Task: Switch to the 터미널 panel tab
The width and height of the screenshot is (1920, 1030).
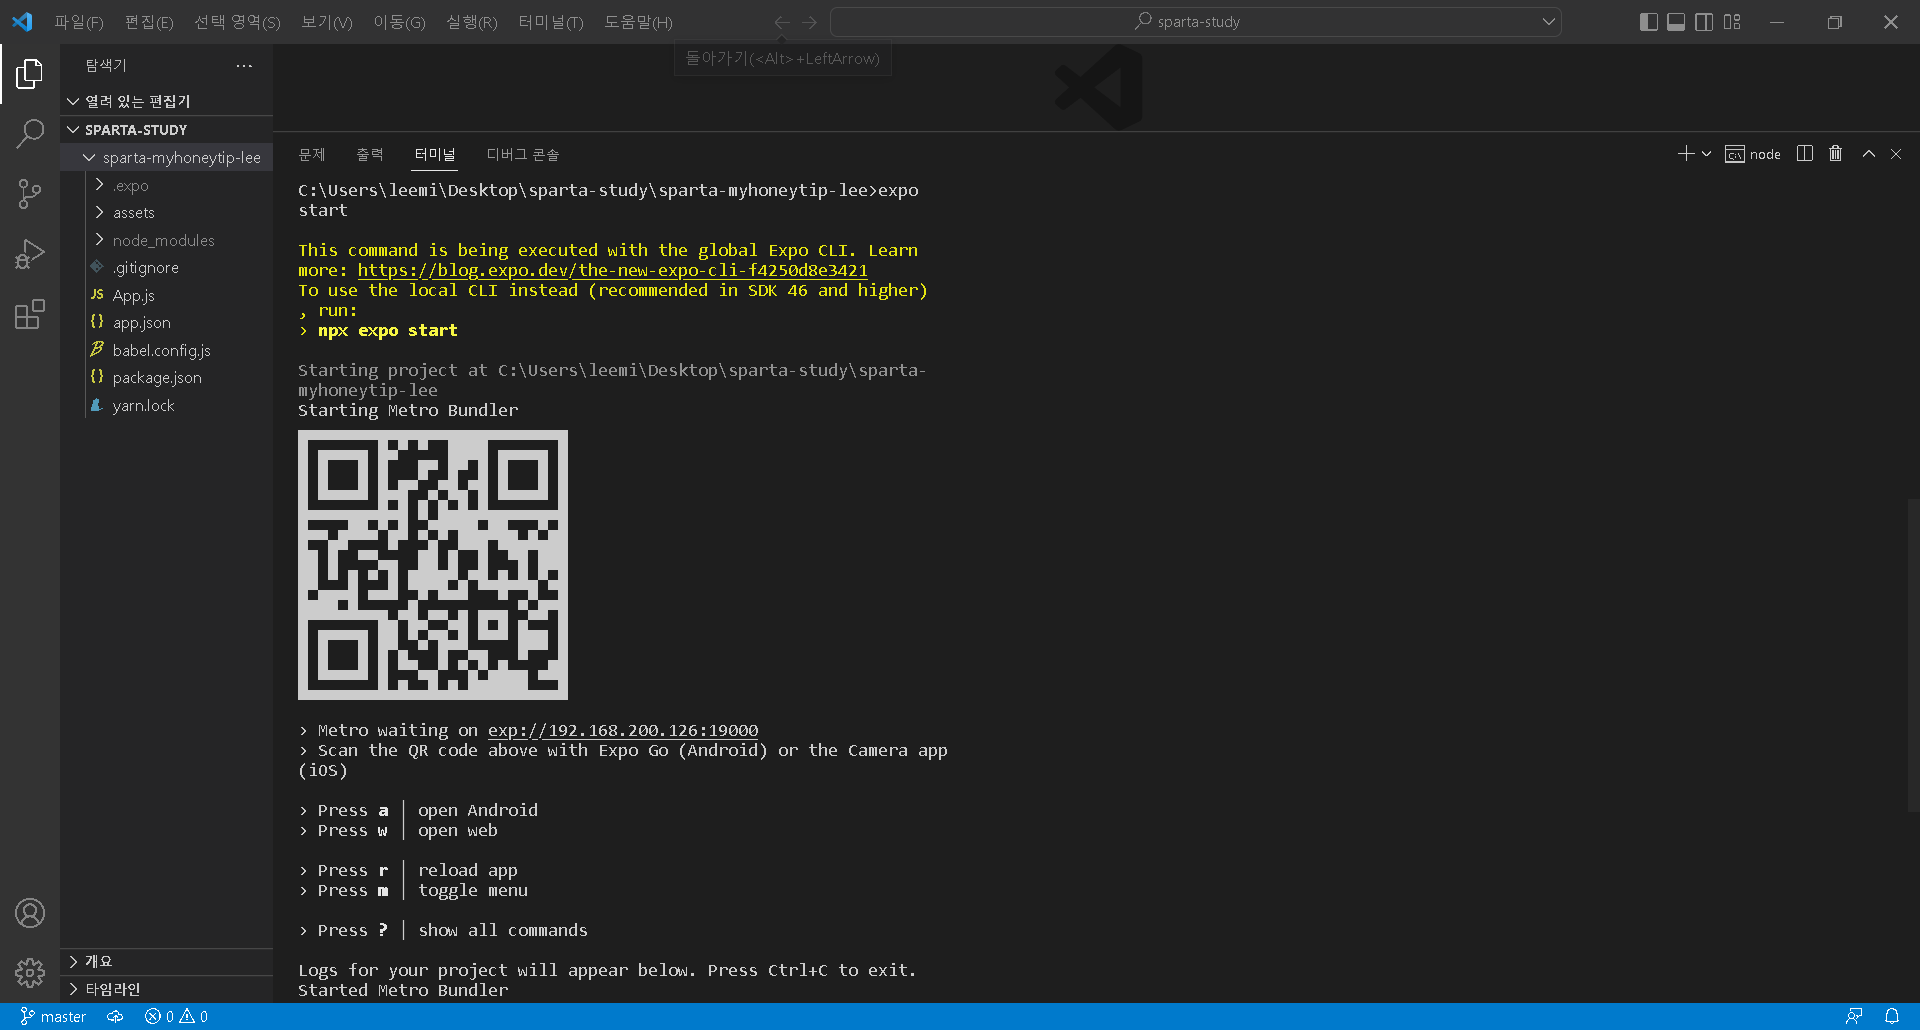Action: (x=435, y=154)
